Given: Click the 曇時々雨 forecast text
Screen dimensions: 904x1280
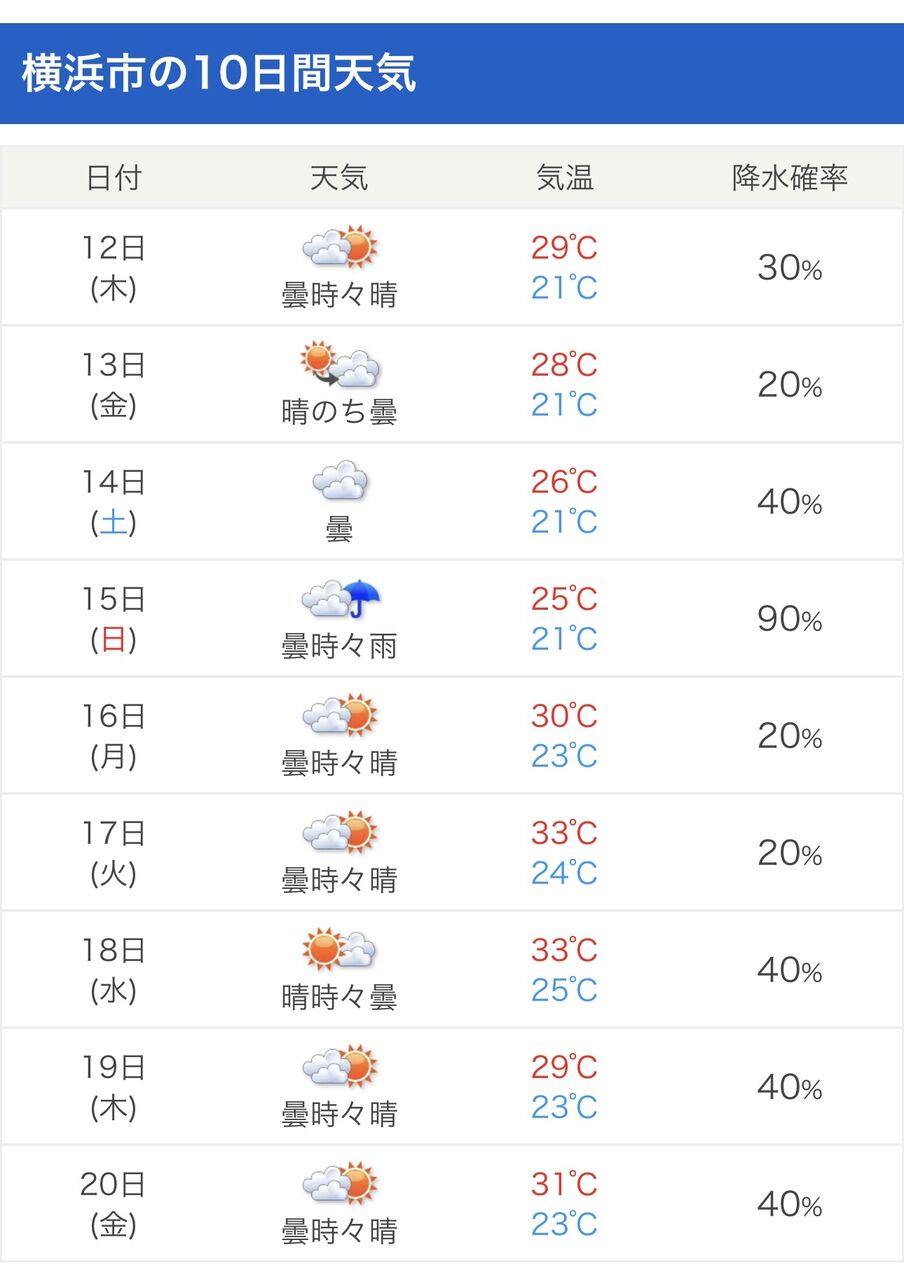Looking at the screenshot, I should (339, 646).
